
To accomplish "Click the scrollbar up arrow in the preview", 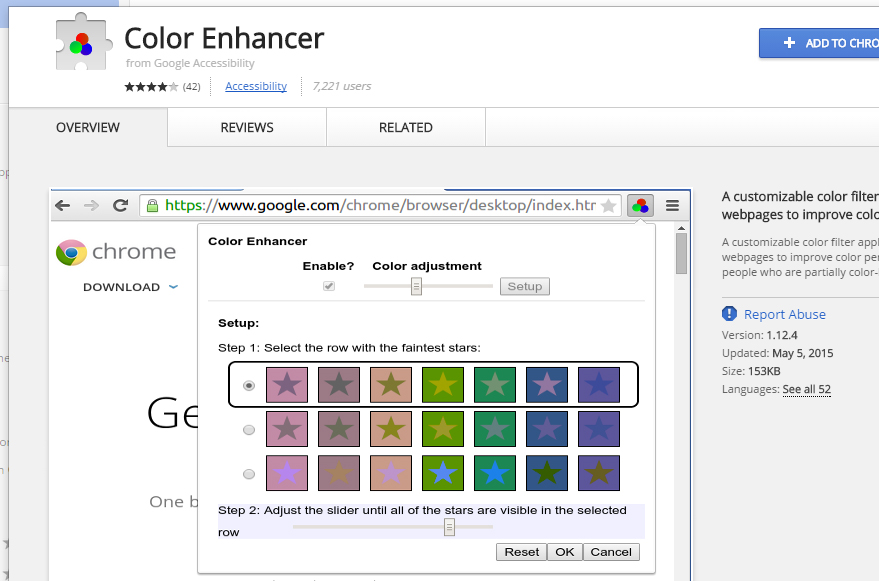I will [681, 228].
